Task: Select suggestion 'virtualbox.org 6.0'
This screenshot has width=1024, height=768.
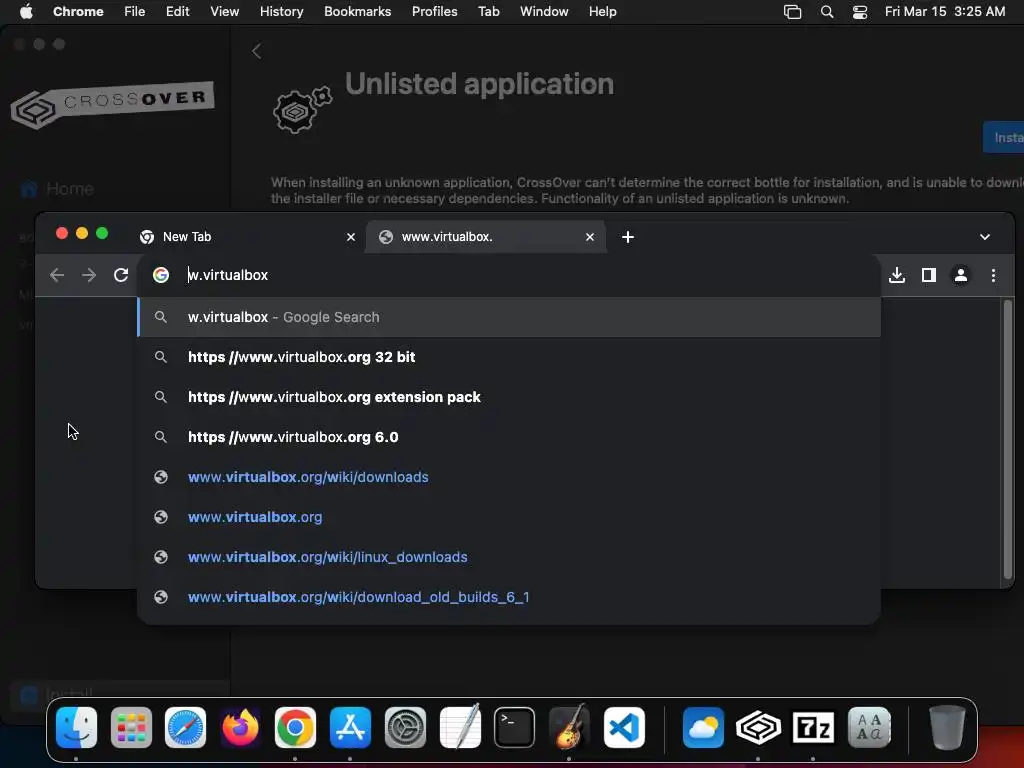Action: [509, 437]
